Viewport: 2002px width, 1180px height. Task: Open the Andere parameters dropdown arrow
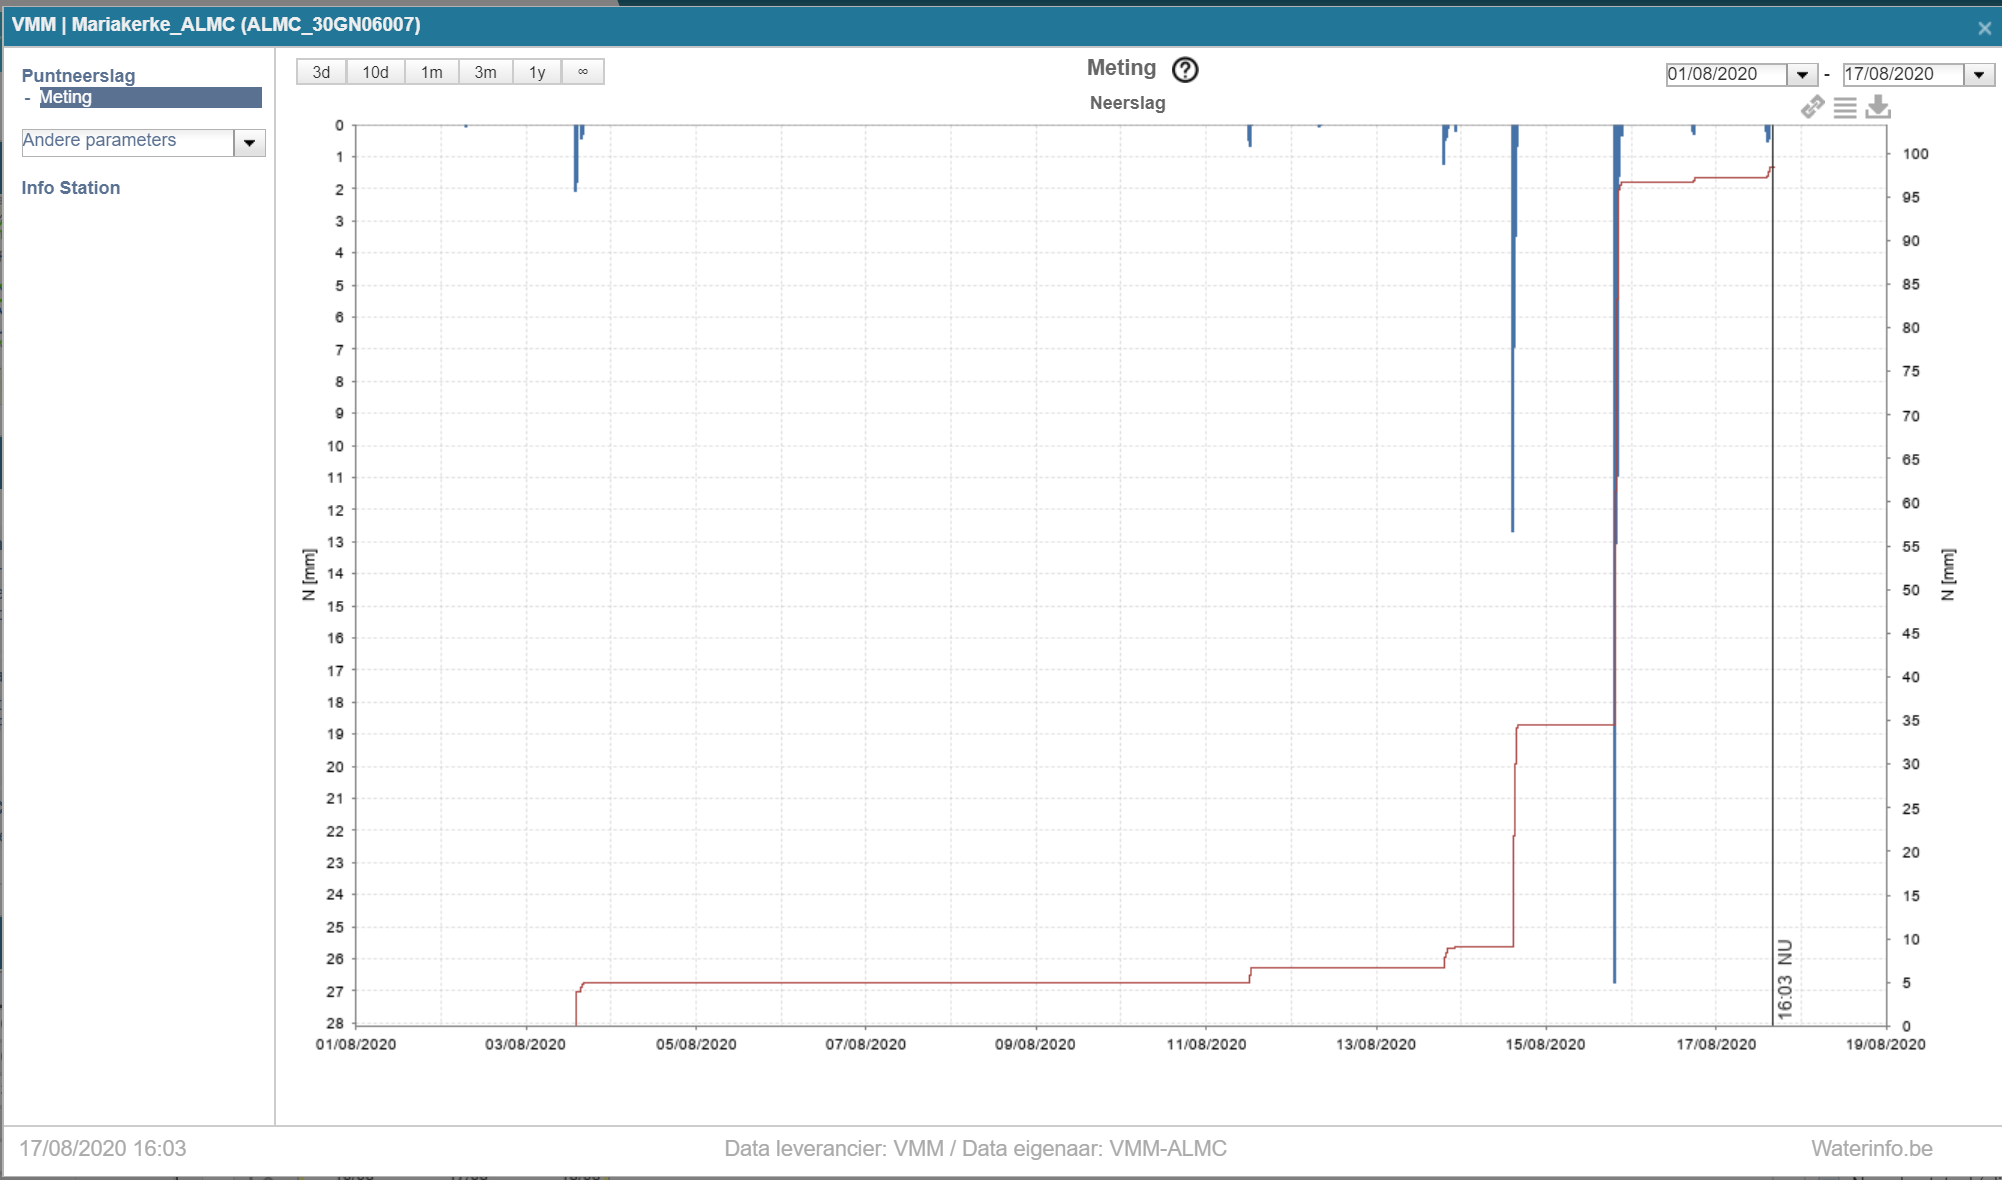(249, 143)
